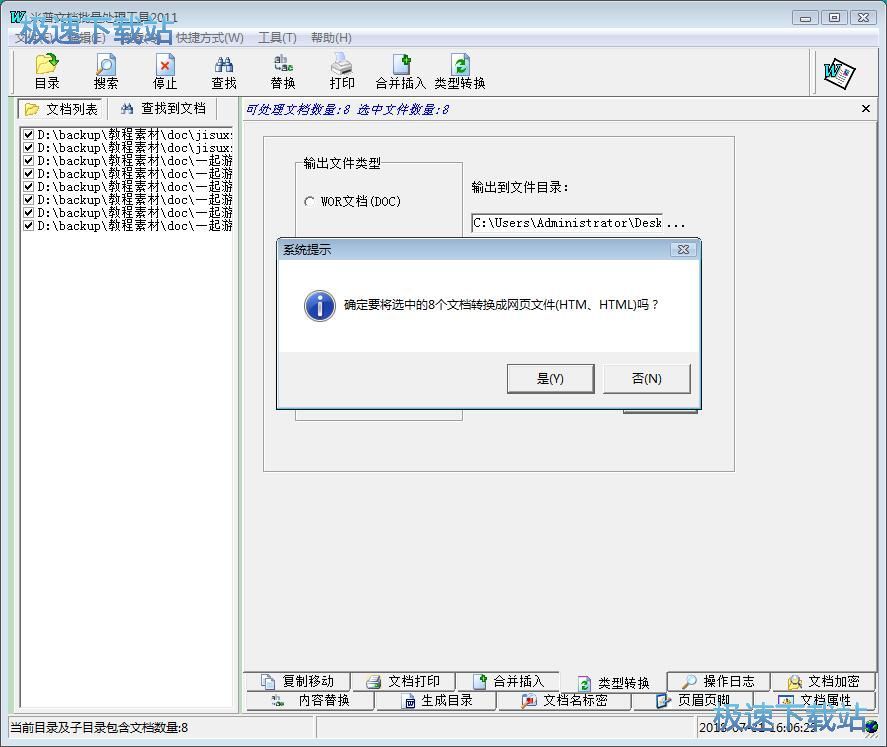
Task: Open the 文档名标密 bottom tab
Action: point(564,701)
